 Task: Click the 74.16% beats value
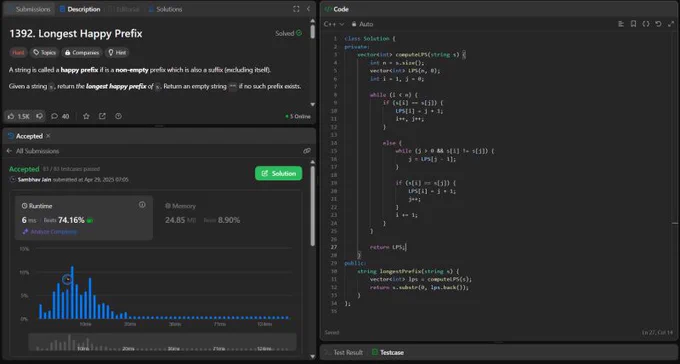pyautogui.click(x=71, y=220)
